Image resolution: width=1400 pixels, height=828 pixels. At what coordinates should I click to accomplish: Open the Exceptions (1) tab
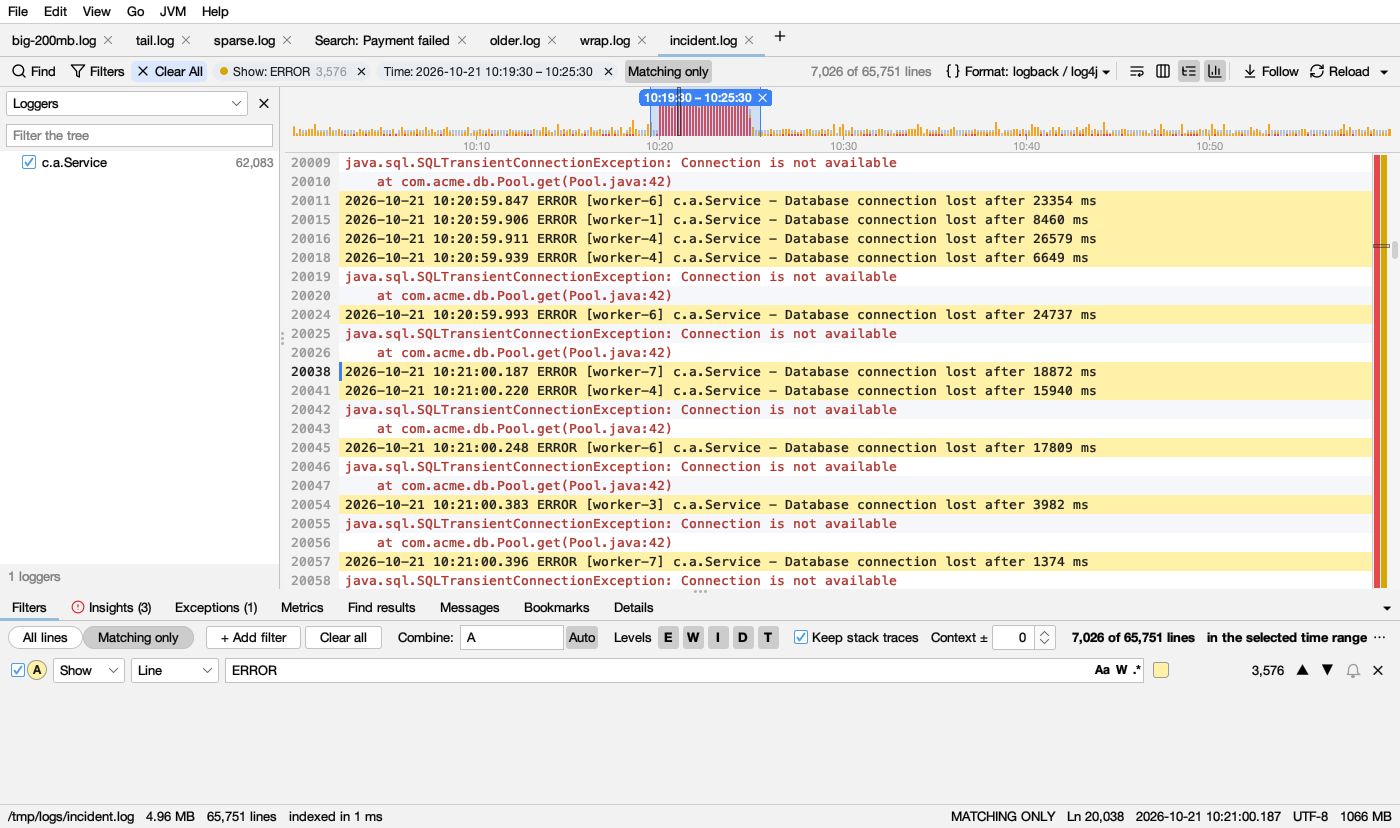click(x=216, y=607)
